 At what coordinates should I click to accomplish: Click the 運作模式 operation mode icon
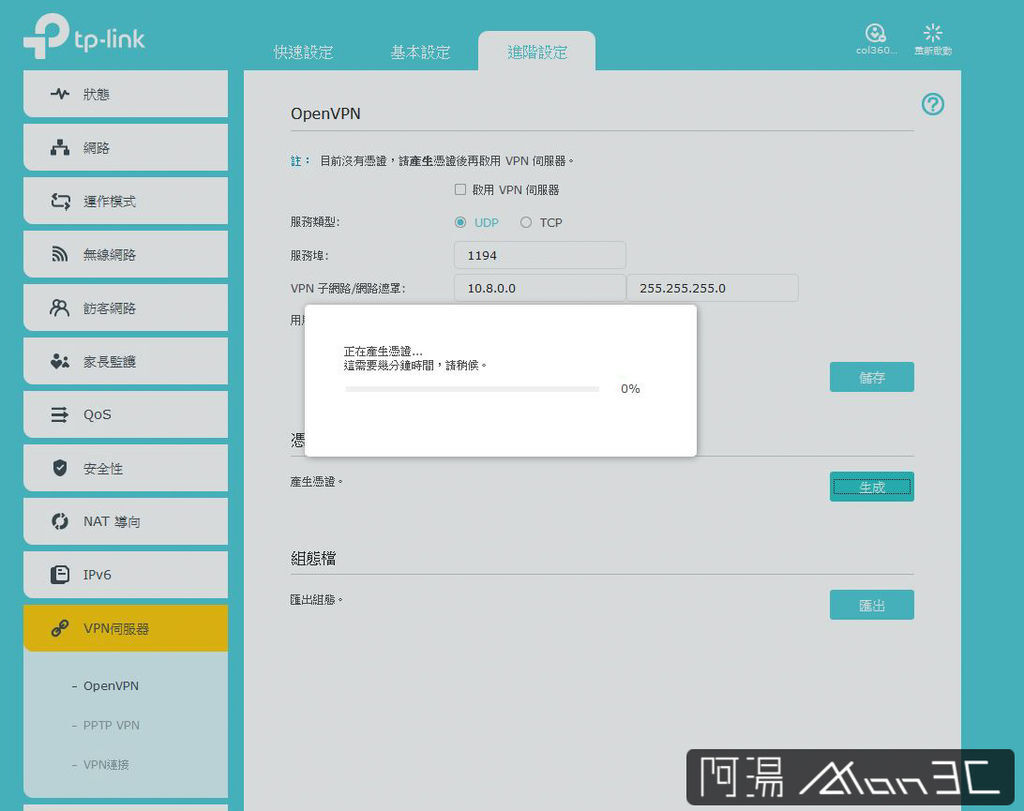(x=60, y=201)
